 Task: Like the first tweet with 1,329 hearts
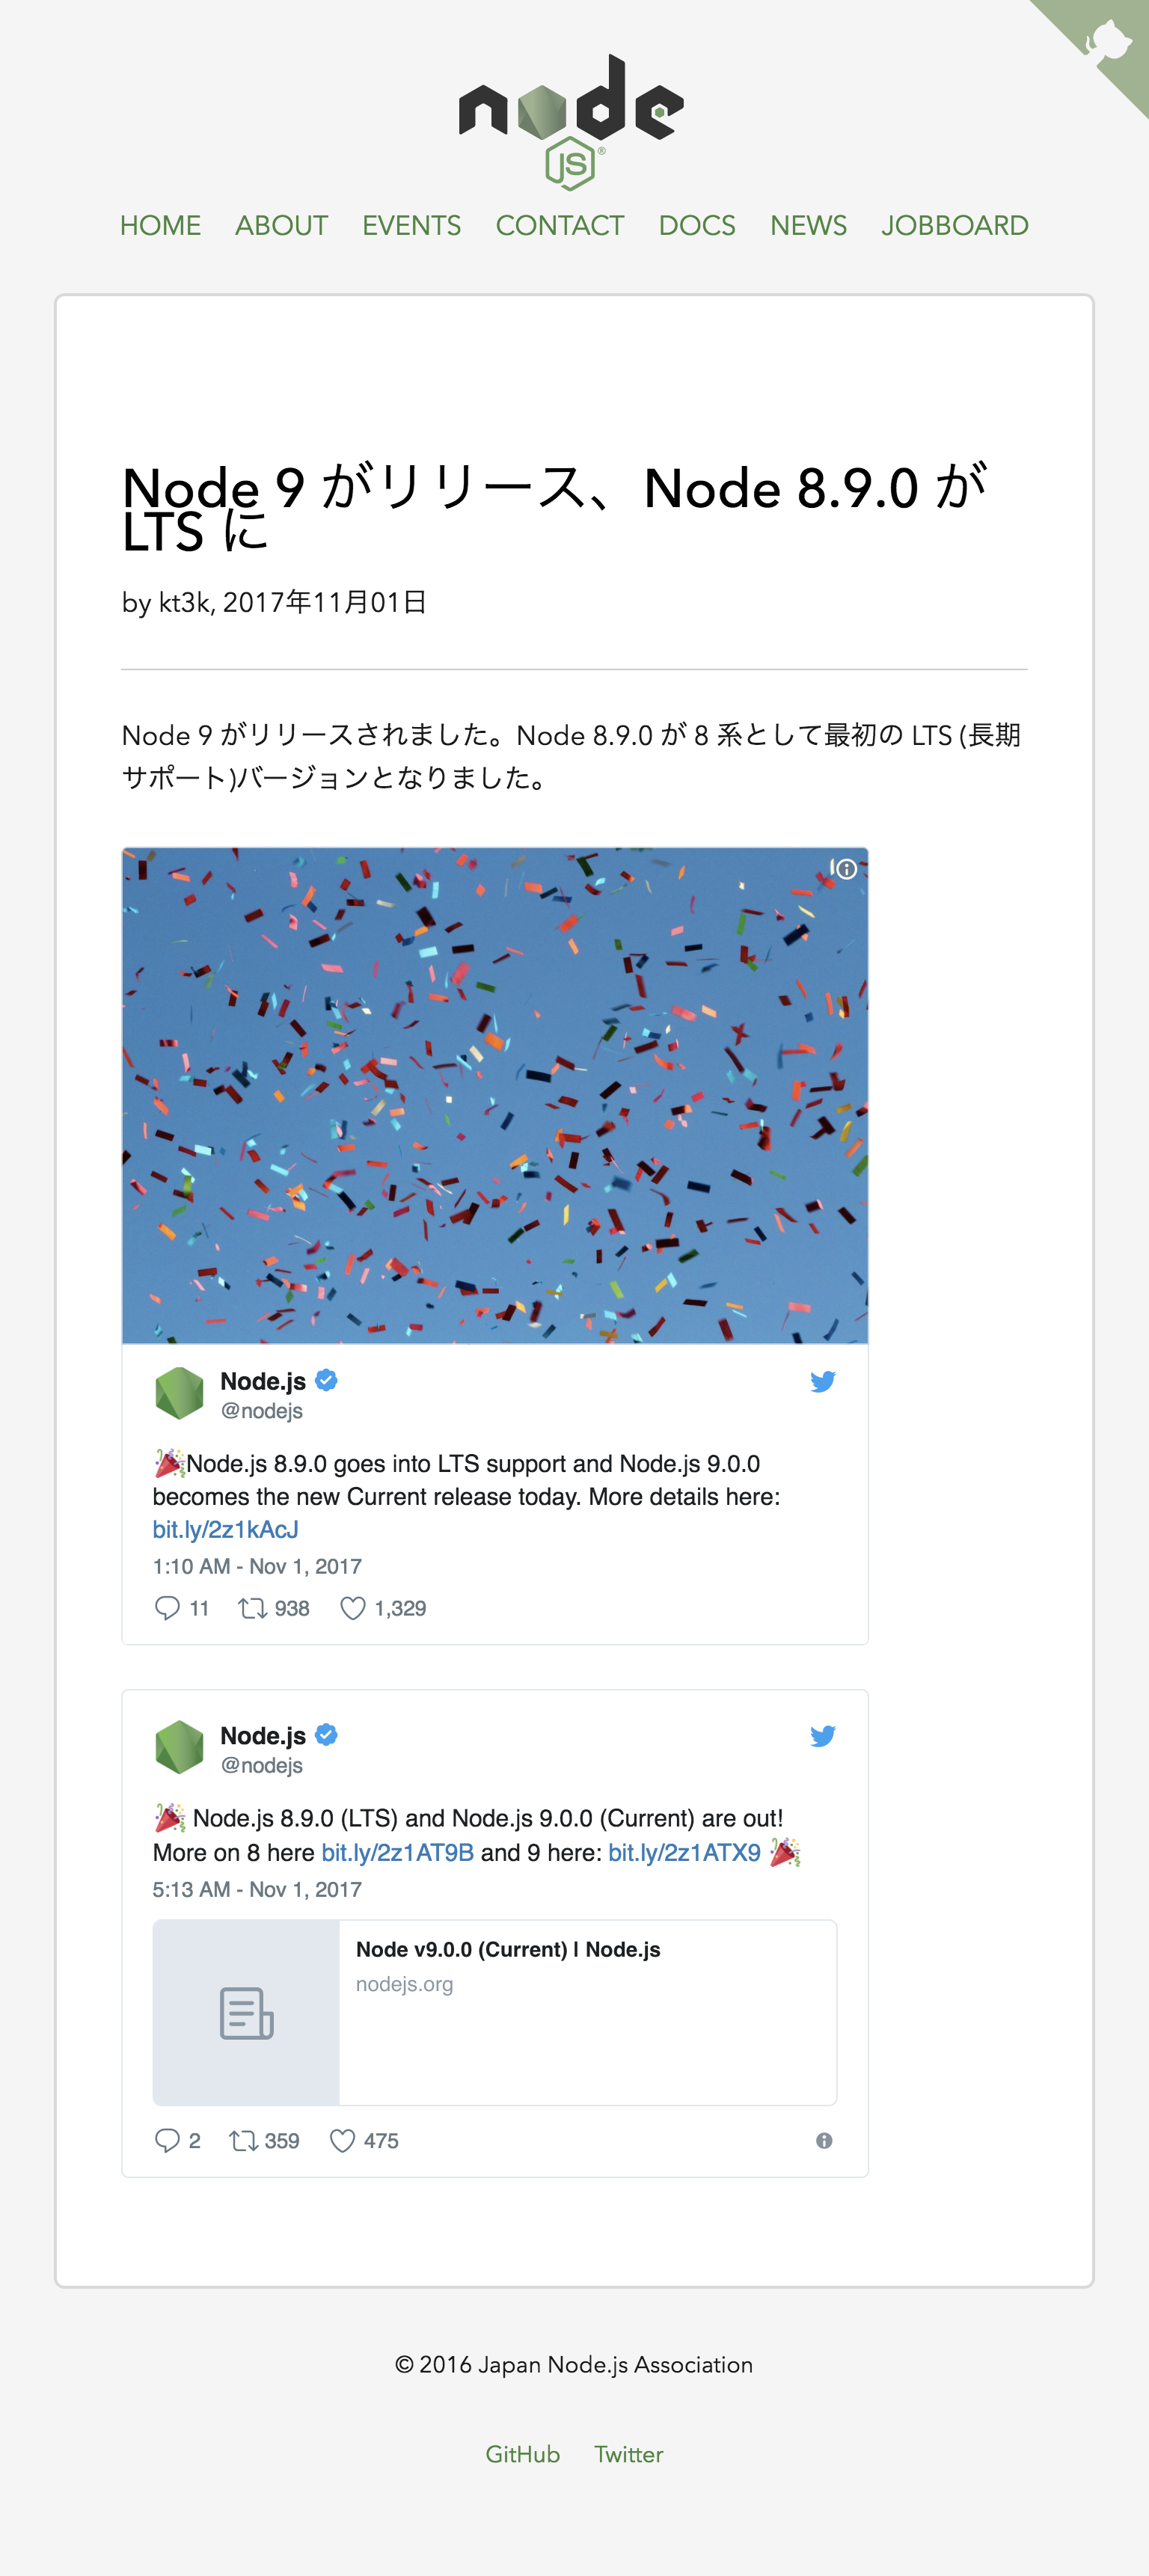(x=352, y=1608)
